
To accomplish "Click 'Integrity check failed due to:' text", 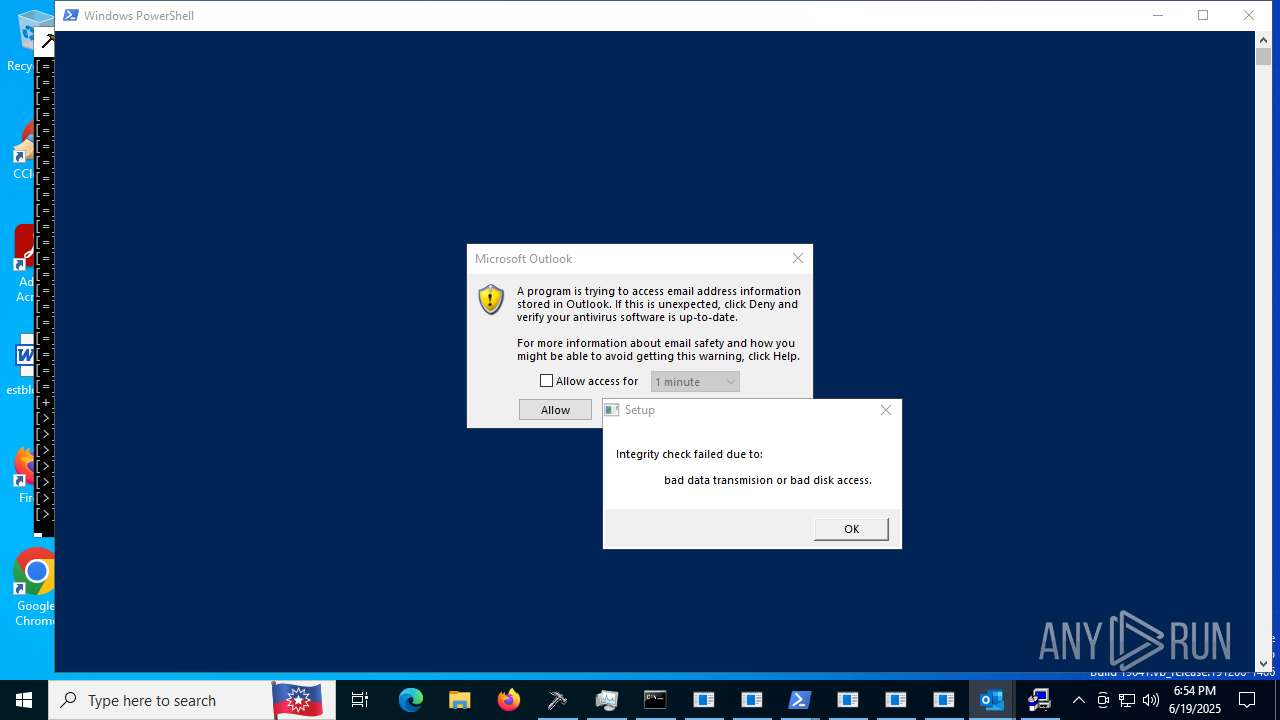I will tap(689, 454).
